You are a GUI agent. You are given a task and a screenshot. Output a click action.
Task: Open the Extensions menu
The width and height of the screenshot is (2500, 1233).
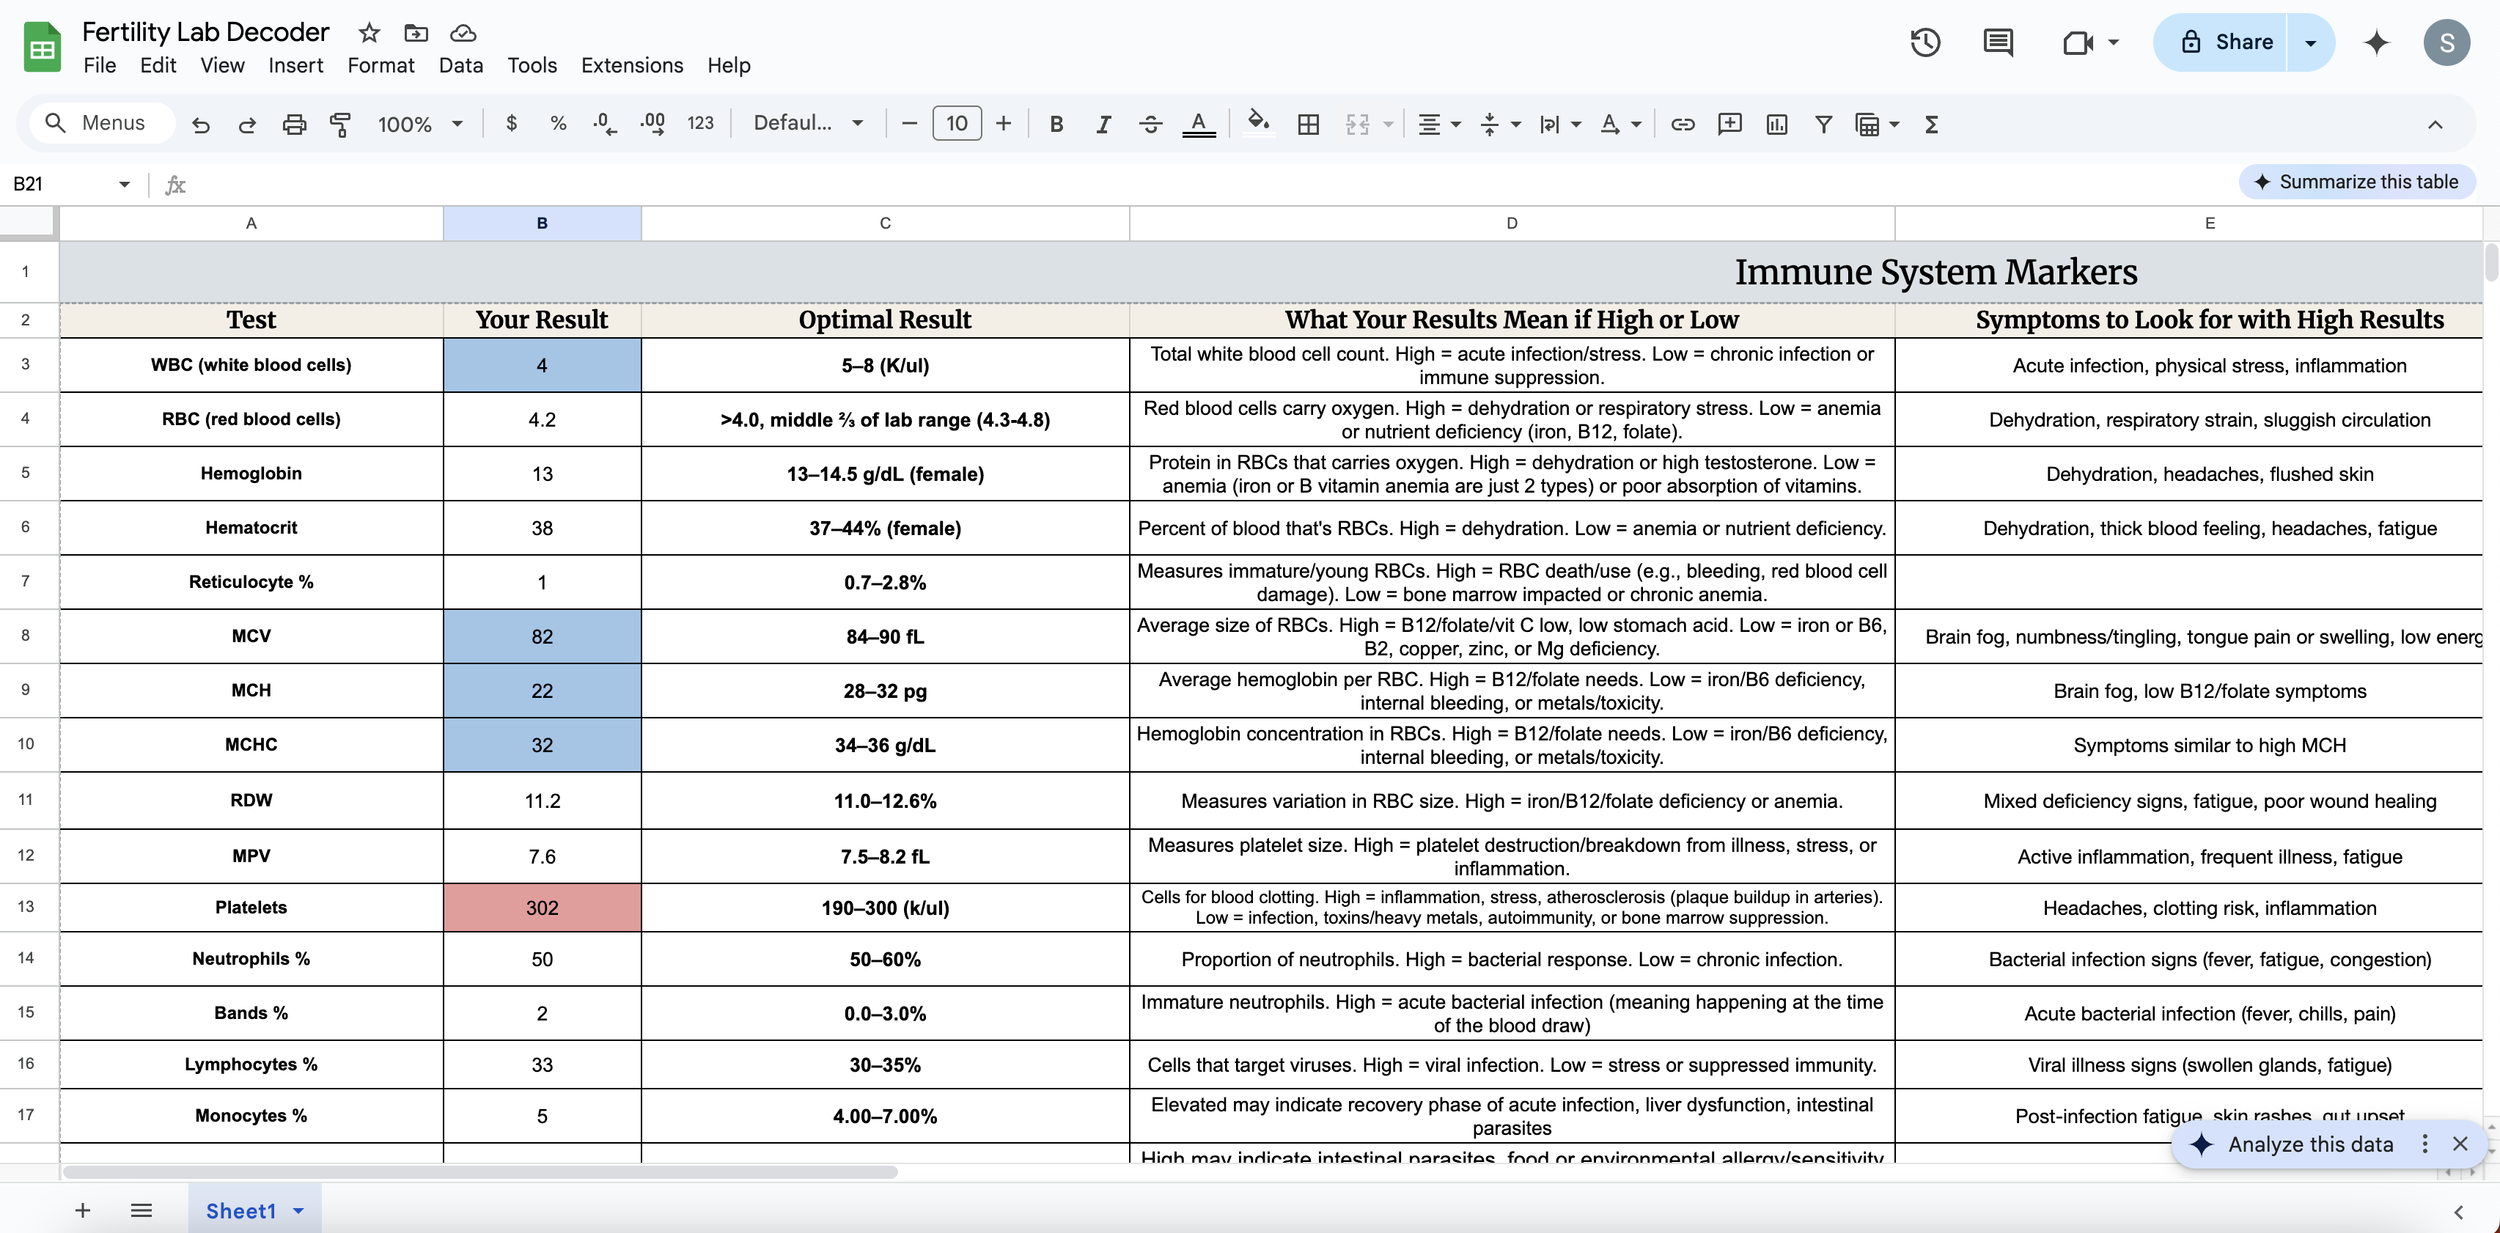click(x=631, y=65)
